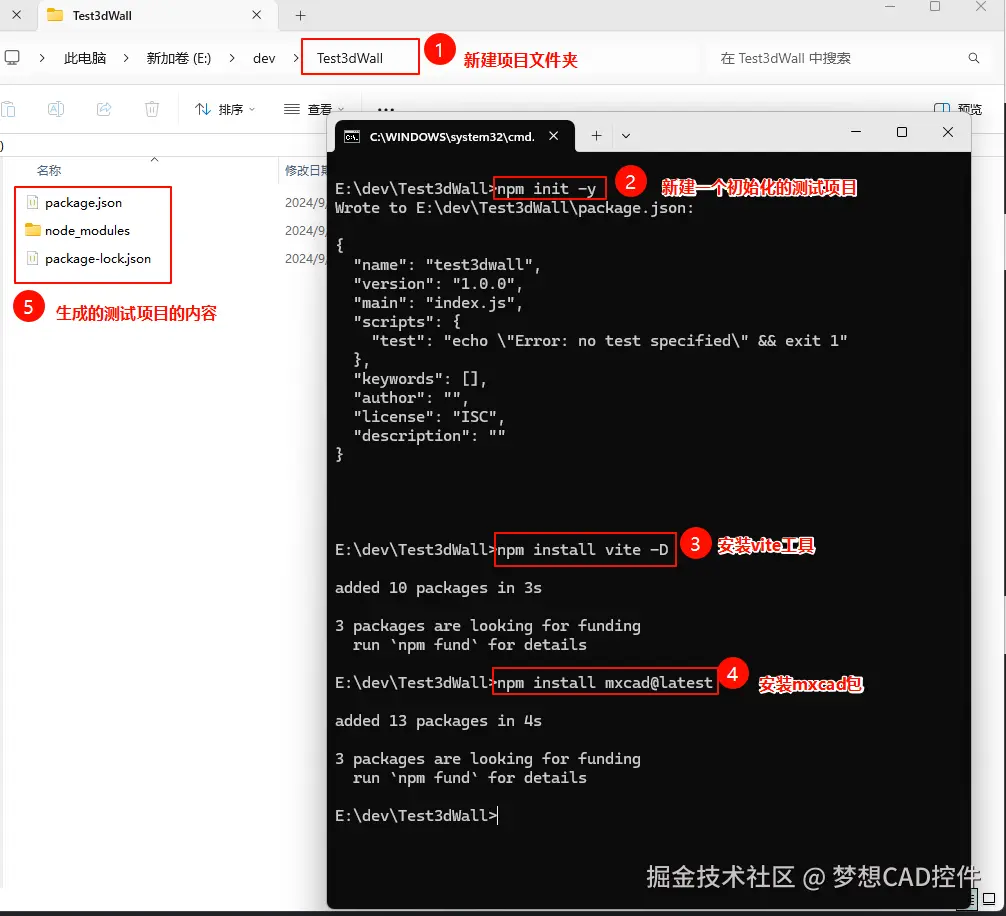Click the 名称 column header
Image resolution: width=1006 pixels, height=916 pixels.
point(49,171)
